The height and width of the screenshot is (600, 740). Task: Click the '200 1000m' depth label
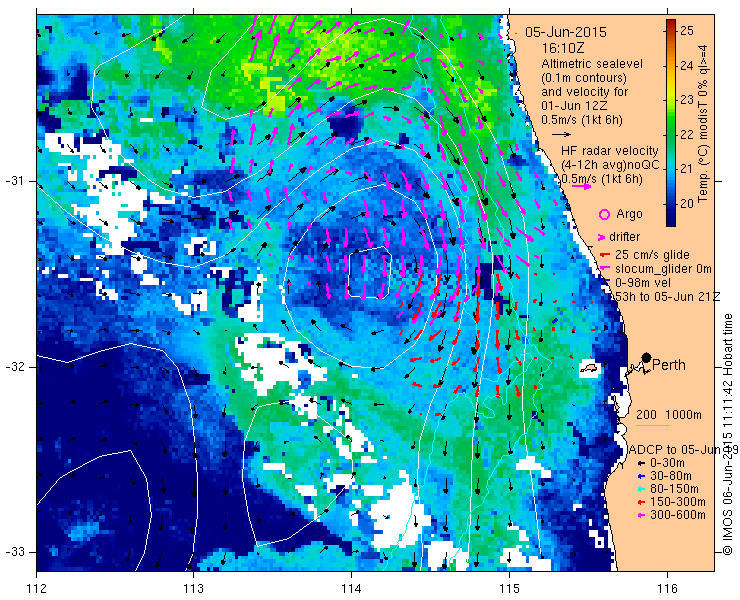(669, 415)
